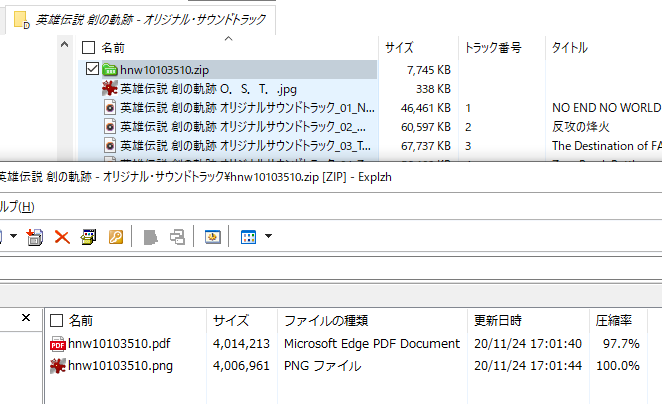
Task: Sort explorer list by トラック番号 column
Action: tap(493, 48)
